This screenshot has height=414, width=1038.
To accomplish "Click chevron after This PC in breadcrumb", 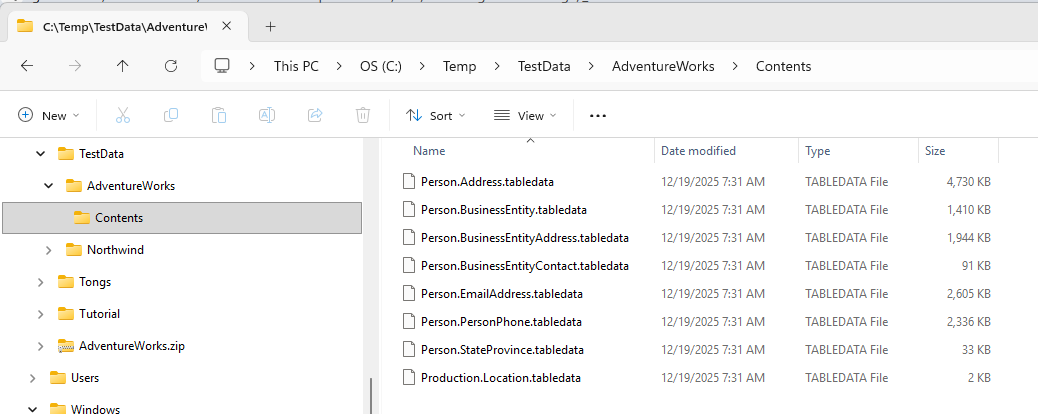I will [339, 66].
